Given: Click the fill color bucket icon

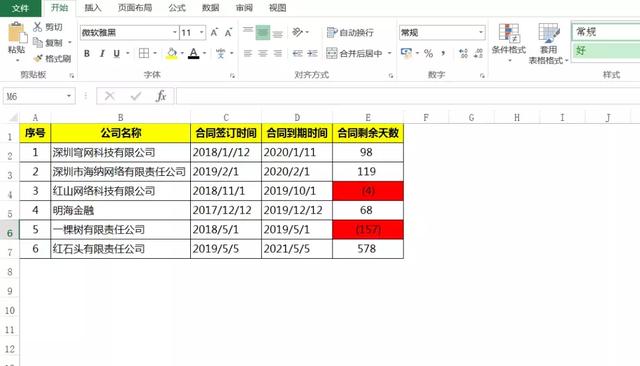Looking at the screenshot, I should tap(172, 53).
